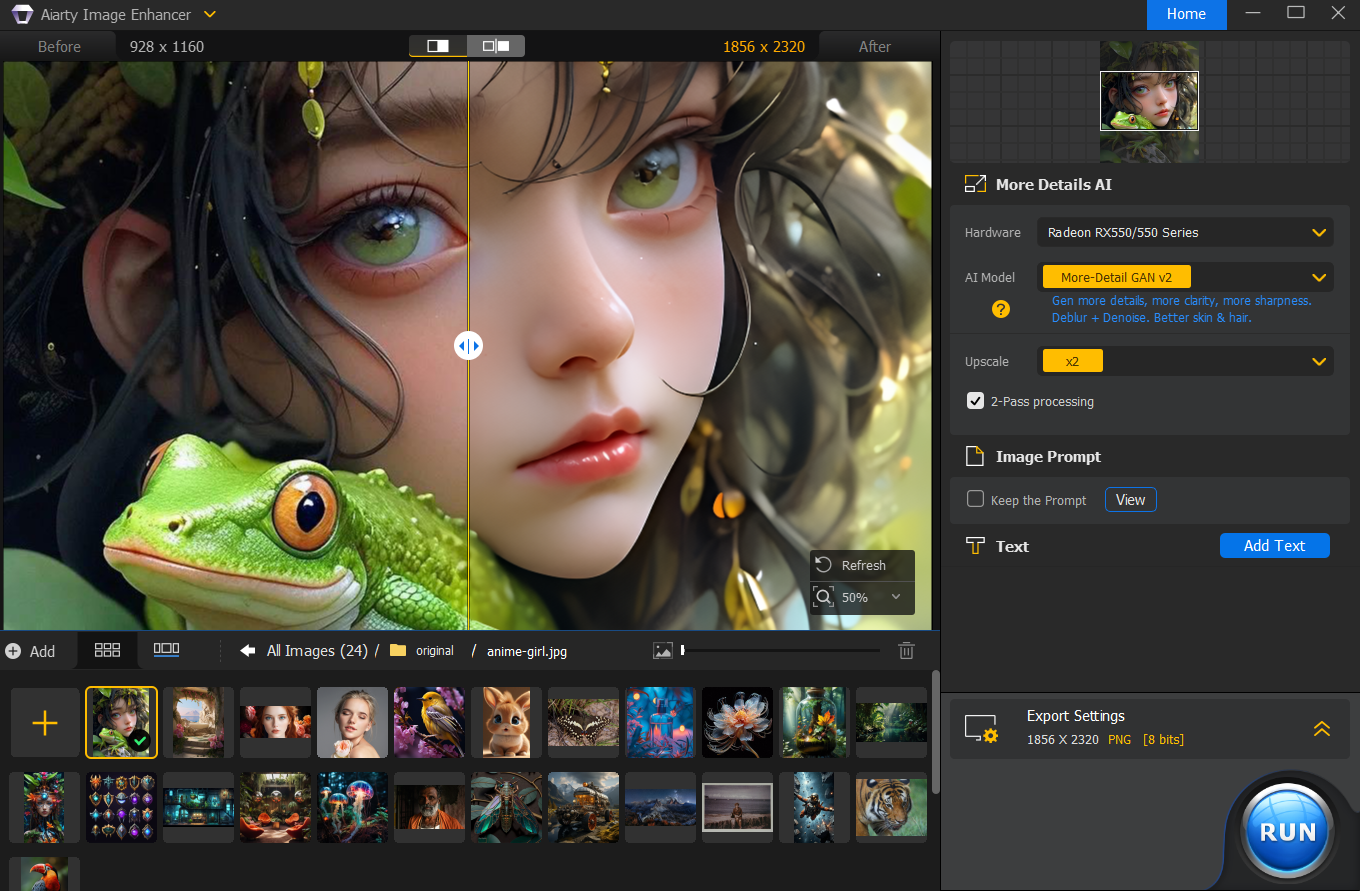
Task: Open the Hardware dropdown
Action: [x=1185, y=232]
